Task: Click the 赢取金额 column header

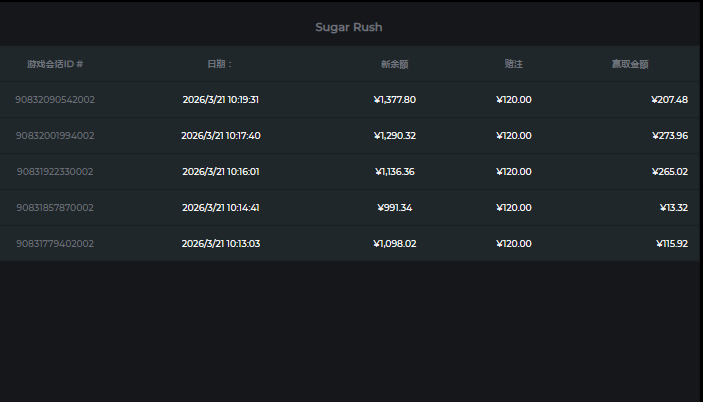Action: pyautogui.click(x=630, y=64)
